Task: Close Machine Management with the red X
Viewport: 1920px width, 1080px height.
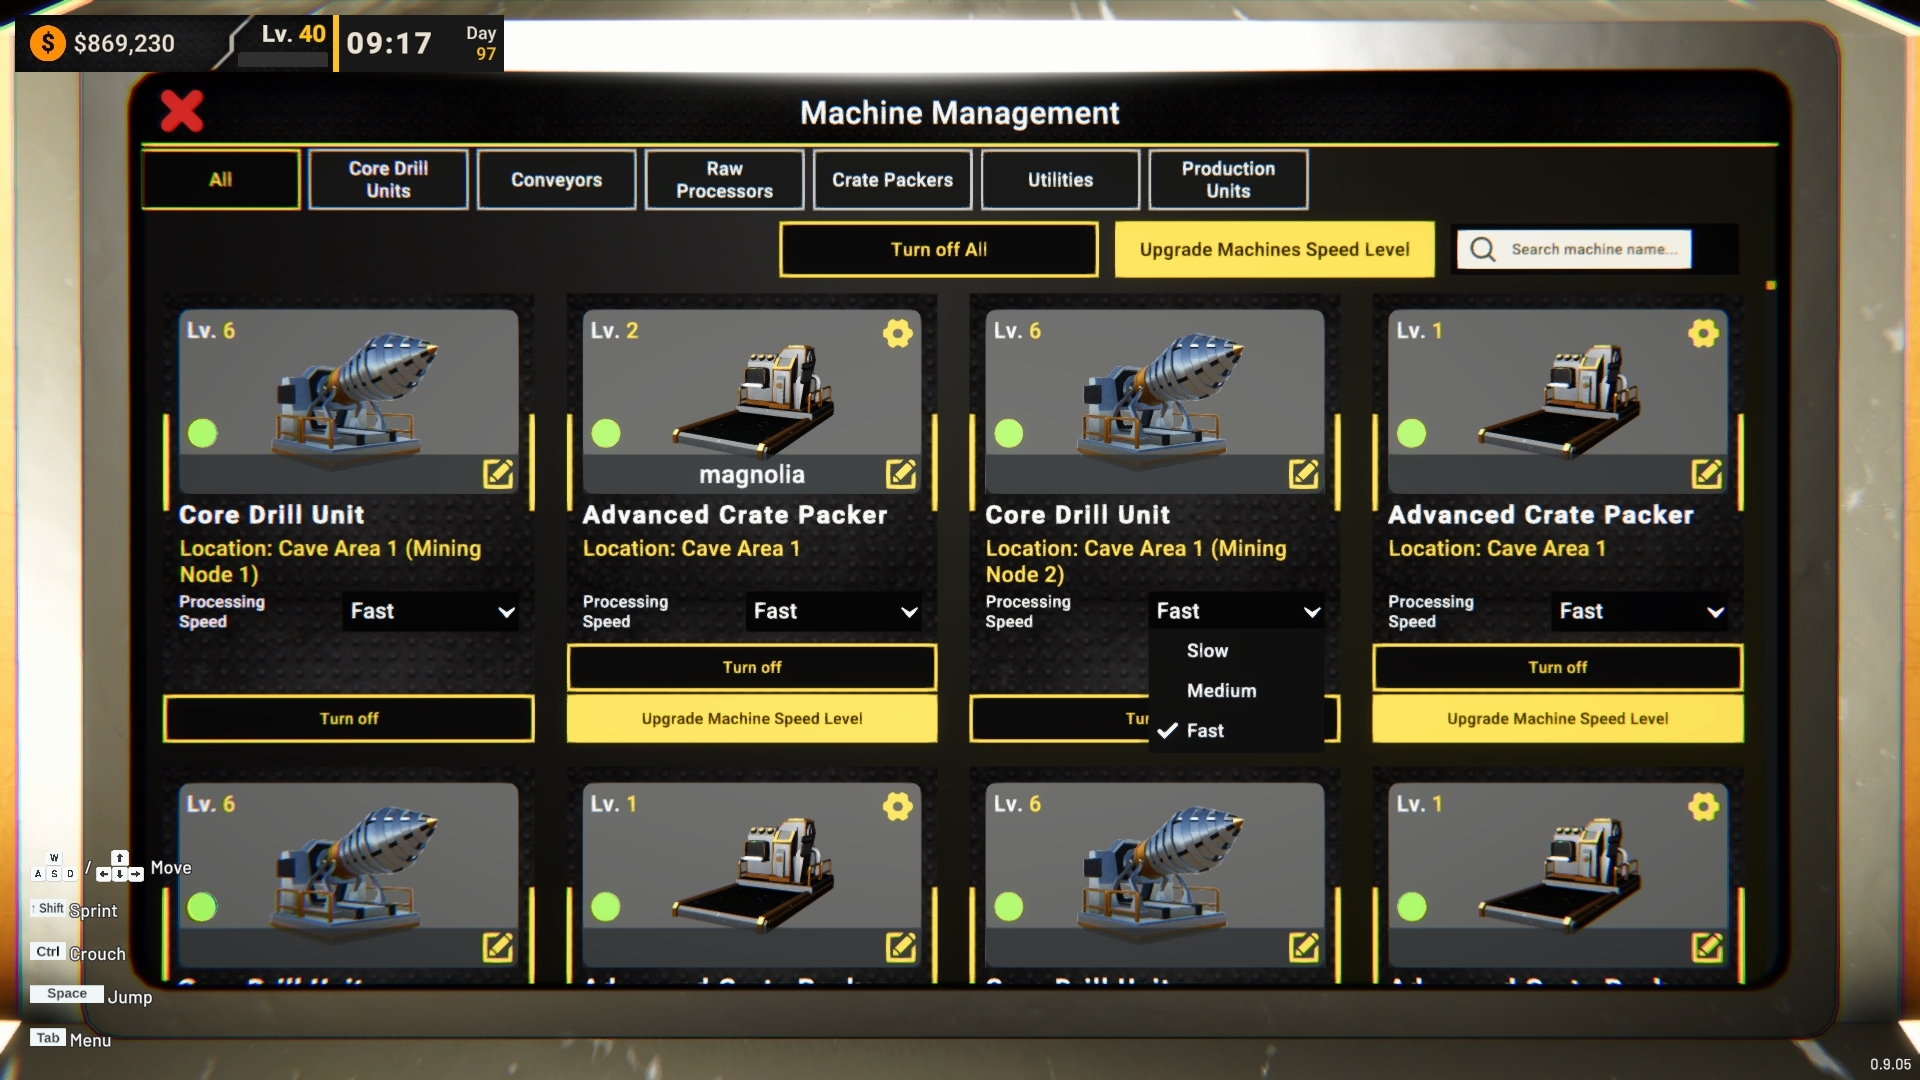Action: click(x=182, y=111)
